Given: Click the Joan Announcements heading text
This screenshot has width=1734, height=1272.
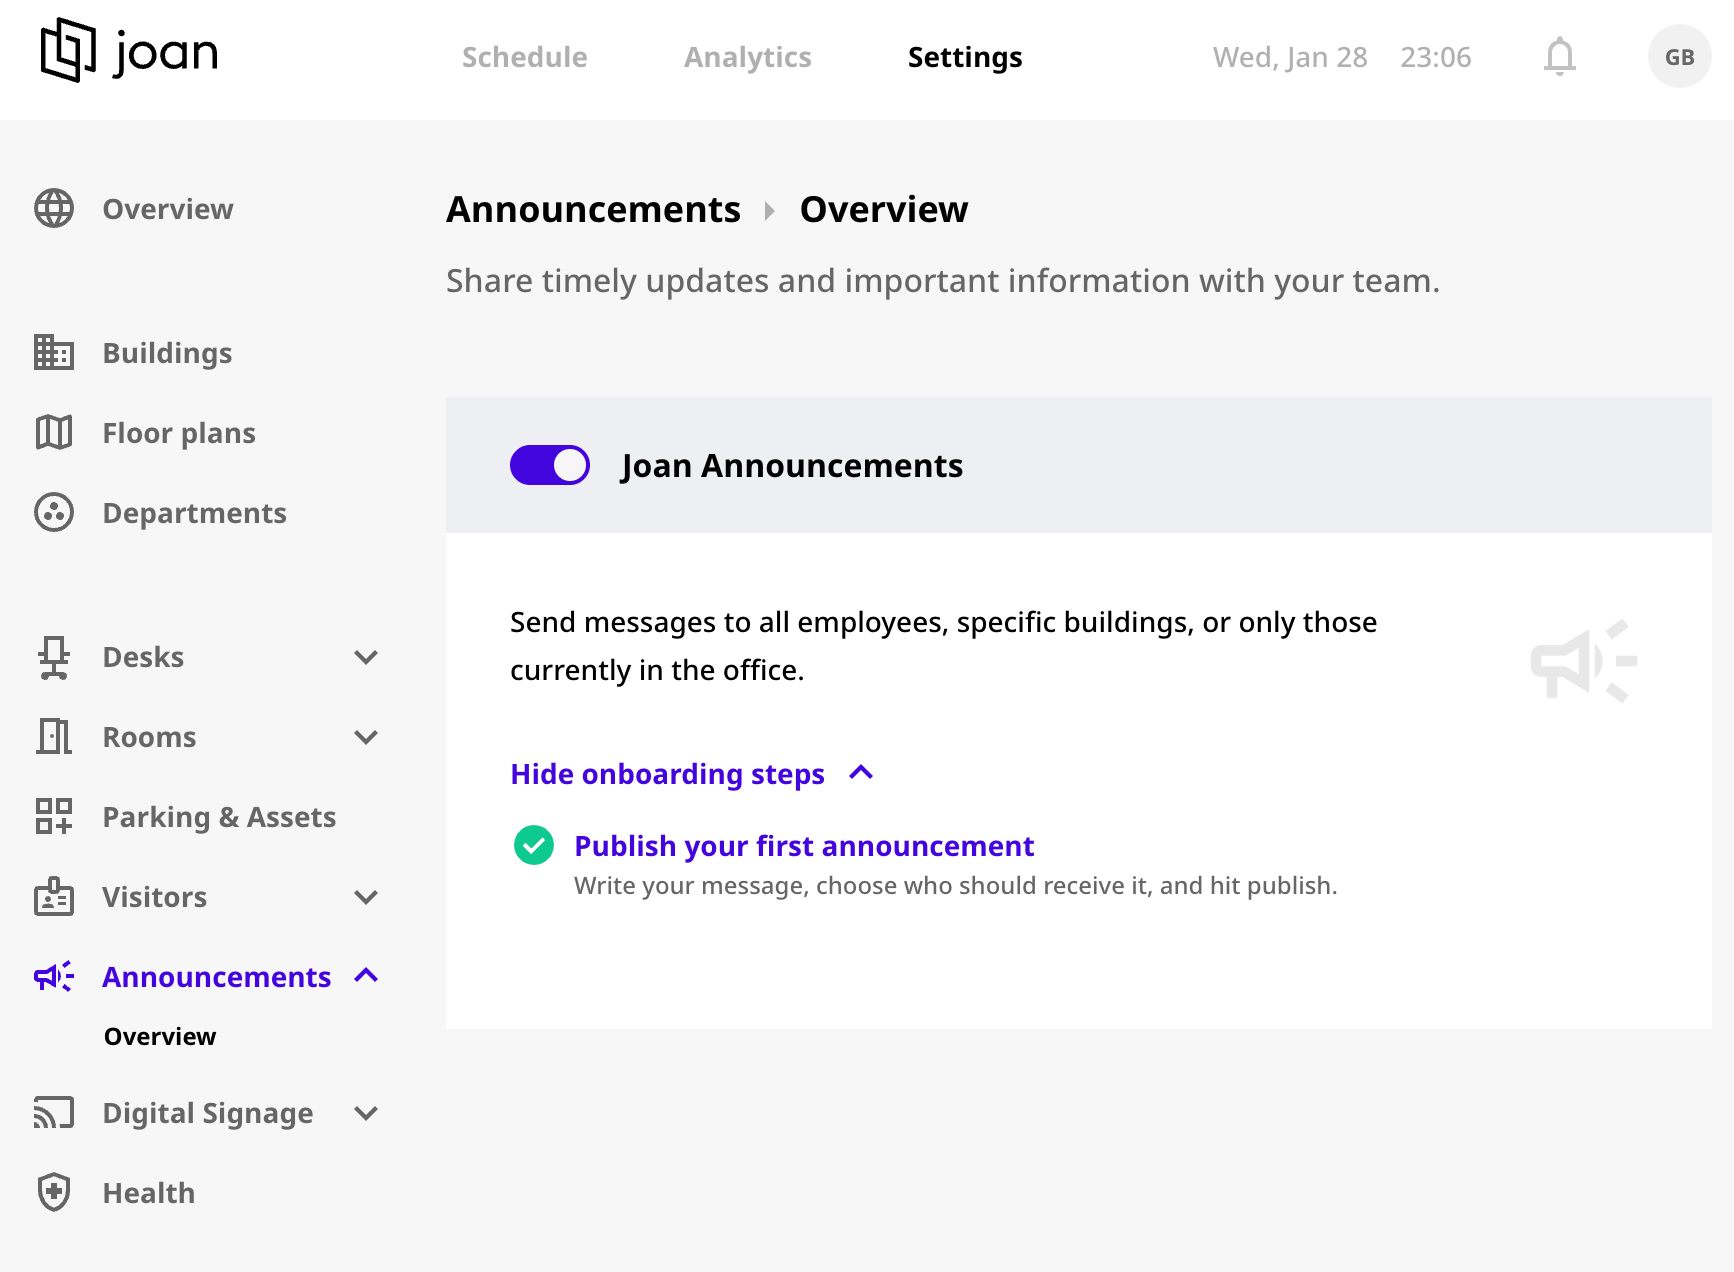Looking at the screenshot, I should (792, 466).
